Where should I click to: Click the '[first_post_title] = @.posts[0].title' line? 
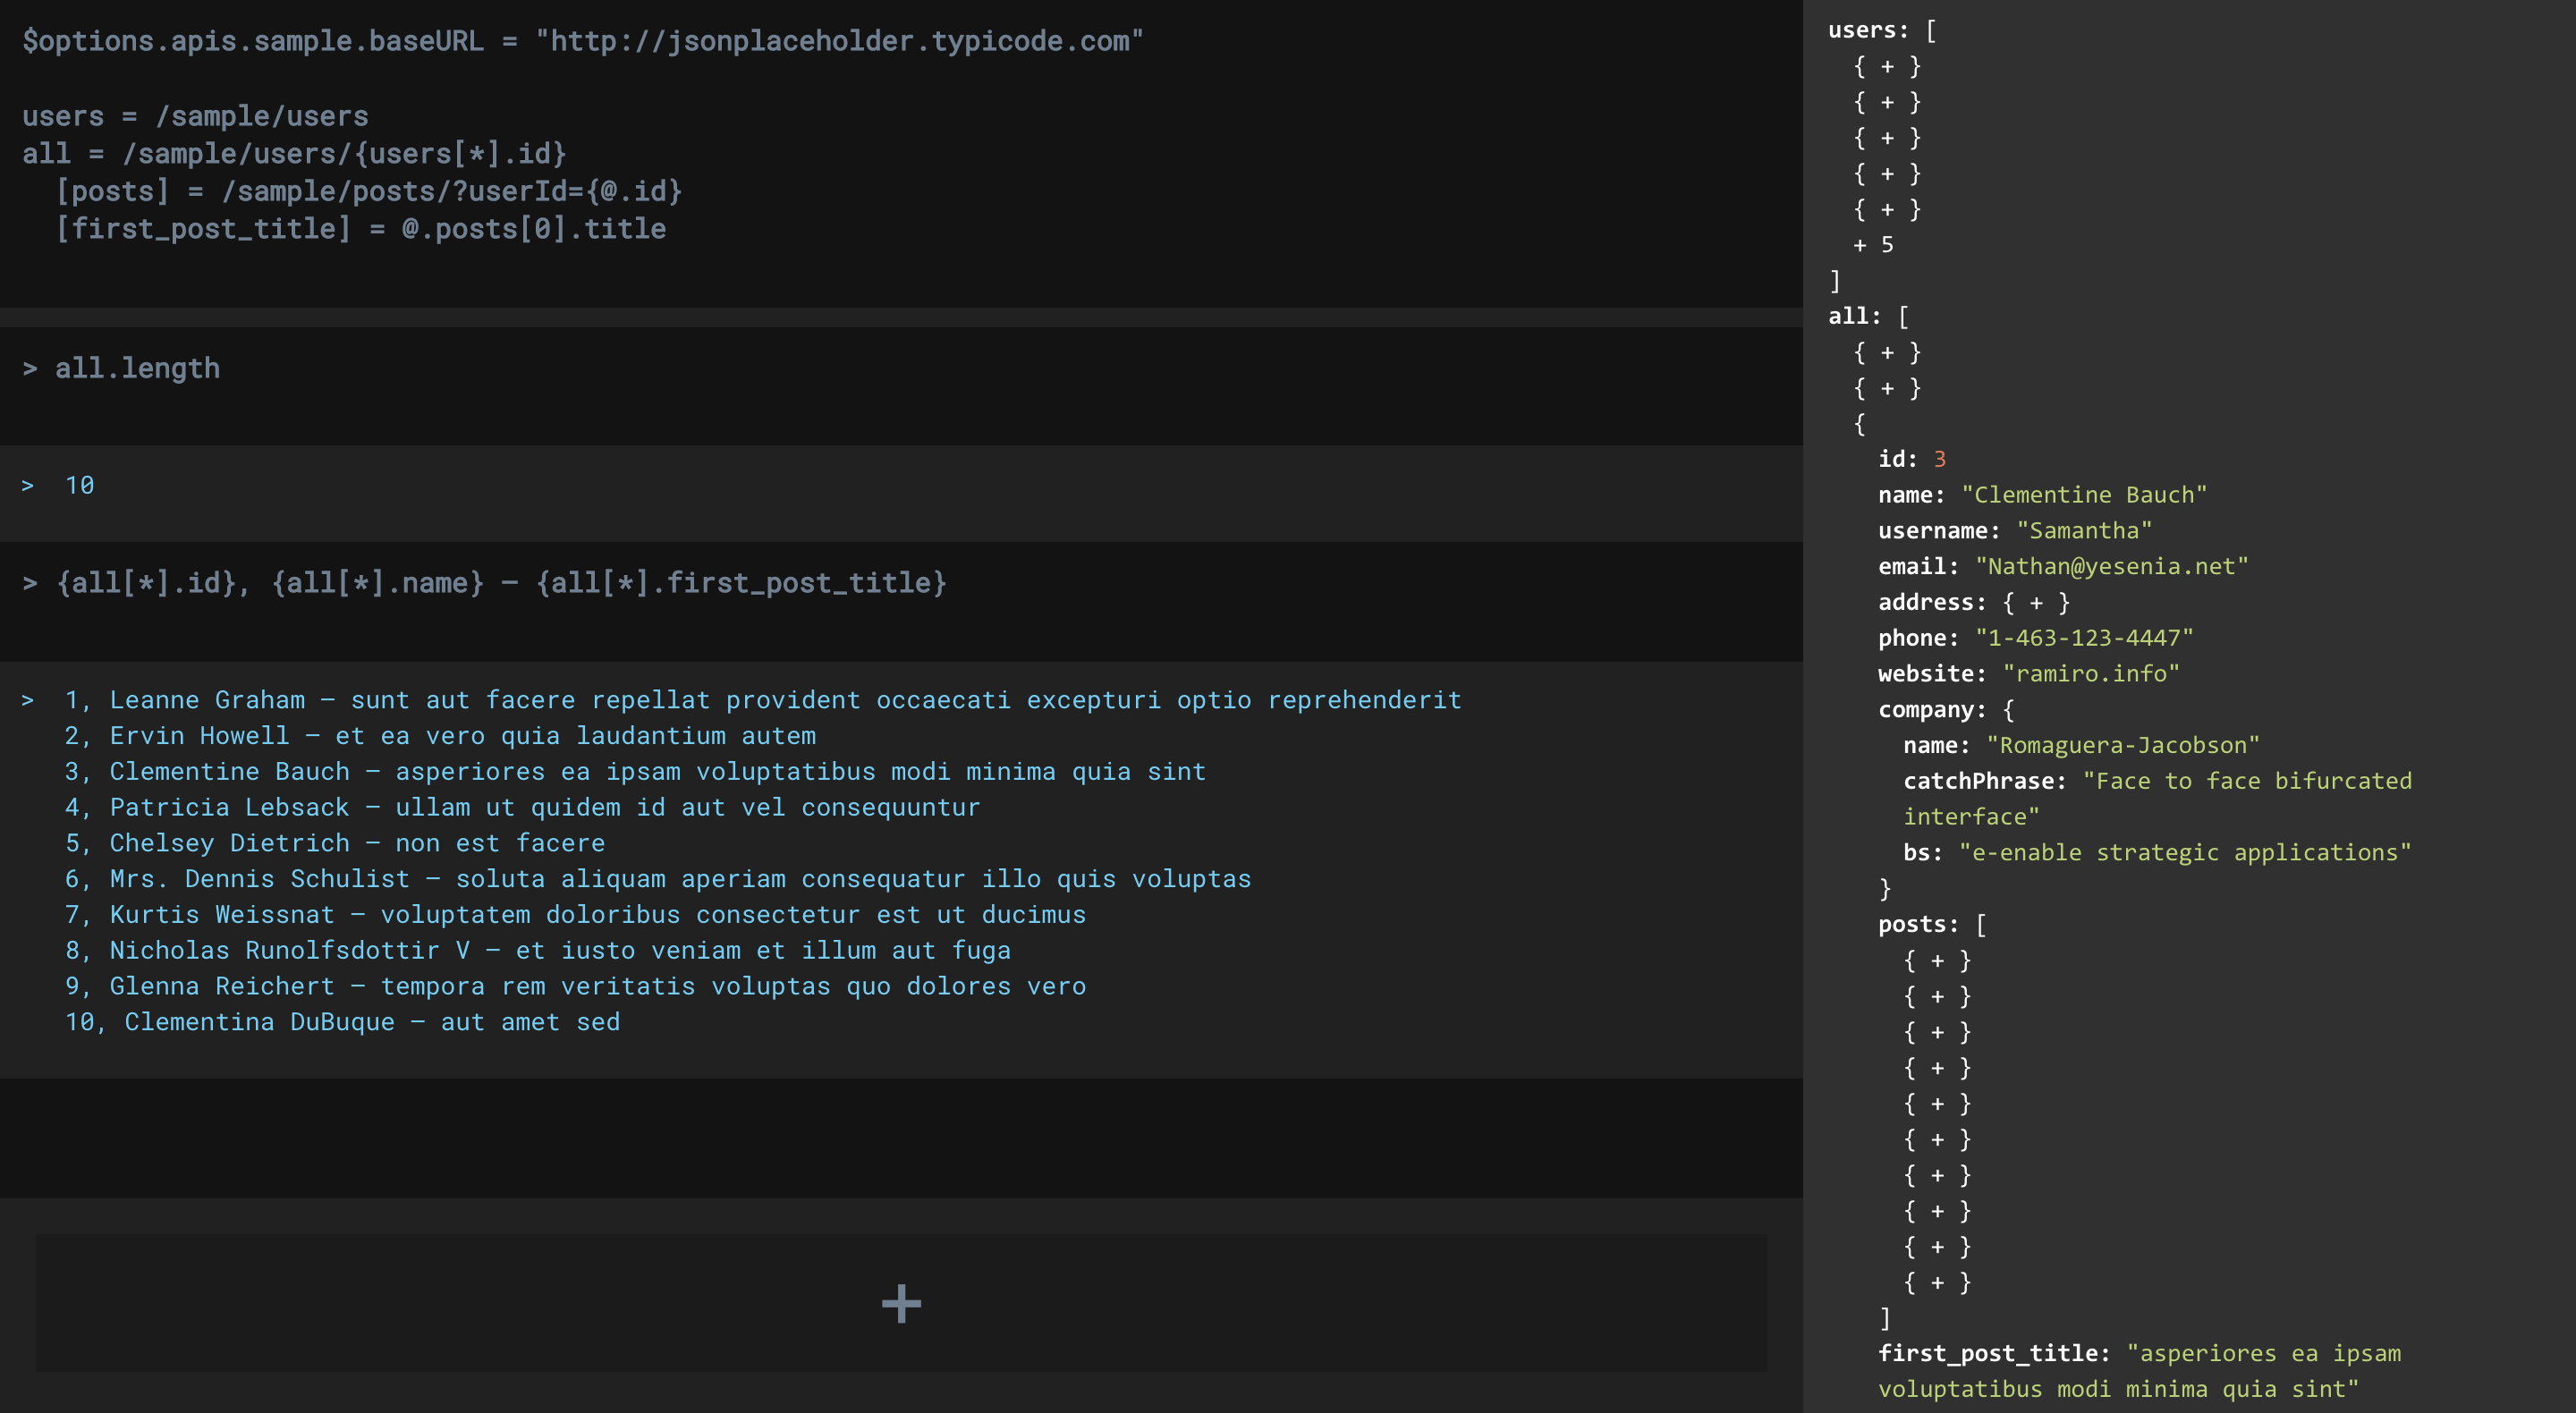[361, 229]
